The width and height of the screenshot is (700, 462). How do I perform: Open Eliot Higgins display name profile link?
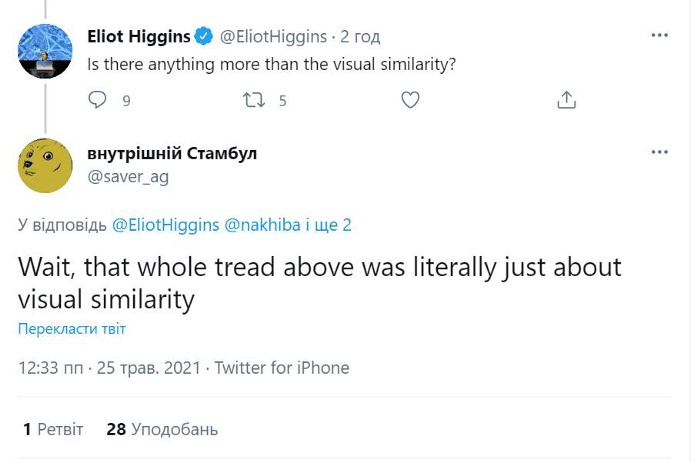(x=139, y=37)
